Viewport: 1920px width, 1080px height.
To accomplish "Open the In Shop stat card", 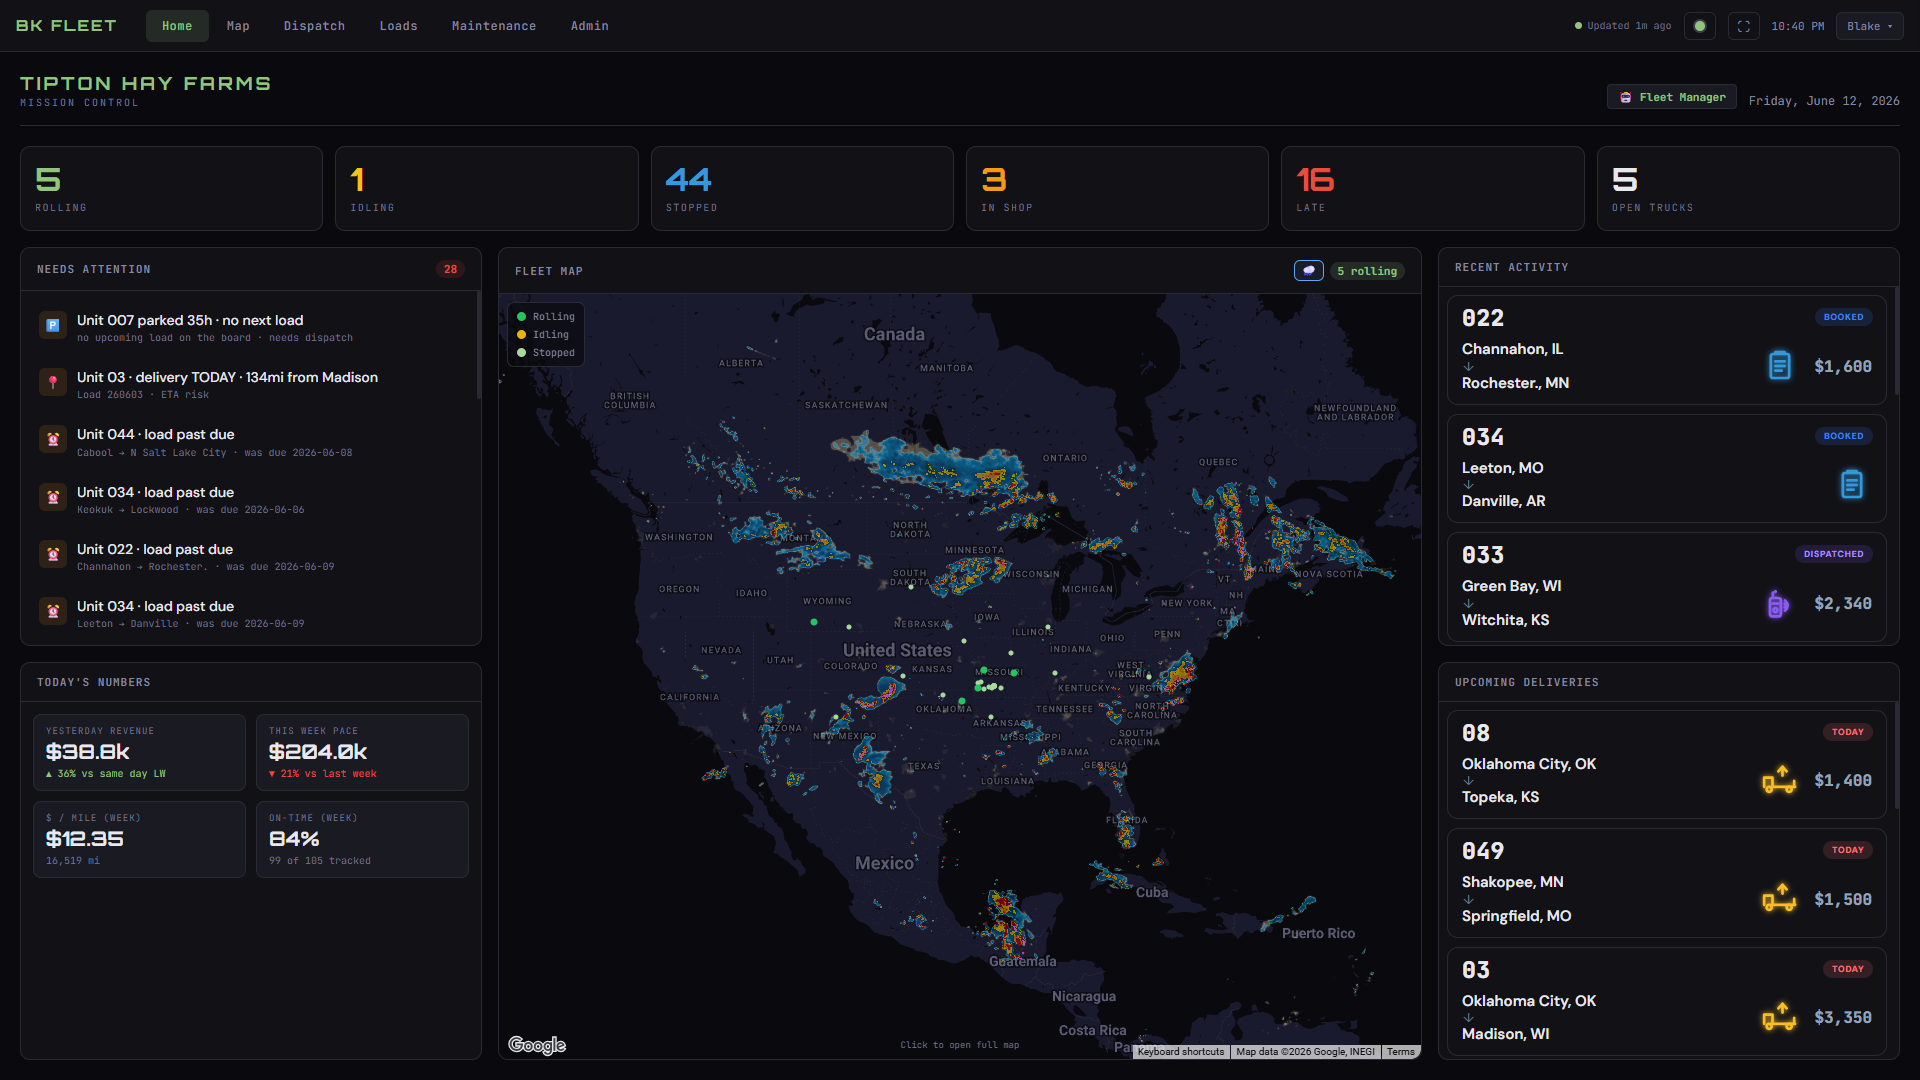I will (x=1117, y=189).
